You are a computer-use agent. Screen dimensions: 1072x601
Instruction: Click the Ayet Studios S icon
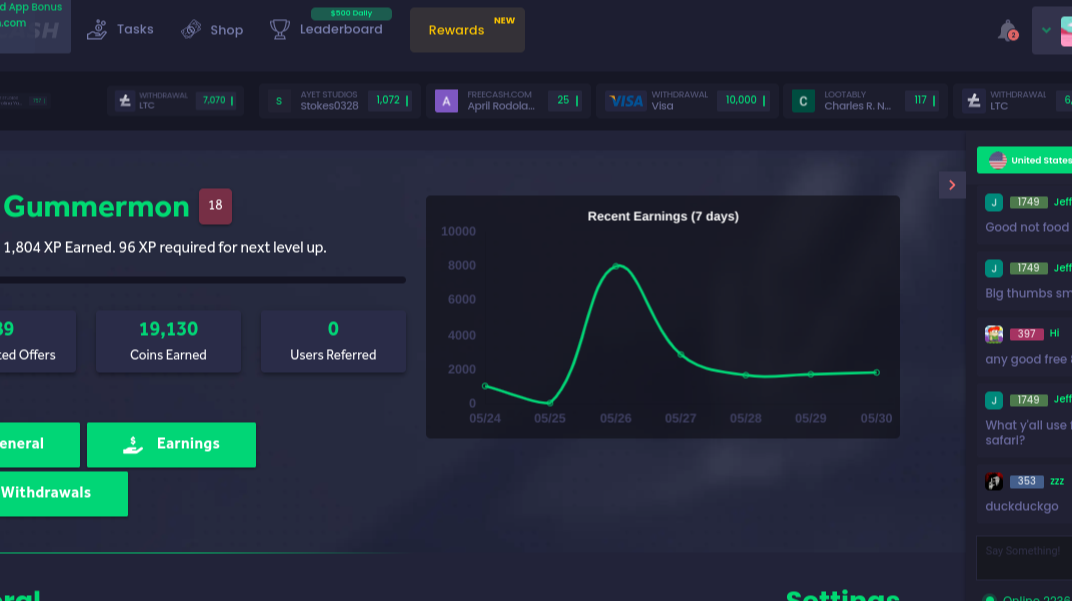coord(278,101)
